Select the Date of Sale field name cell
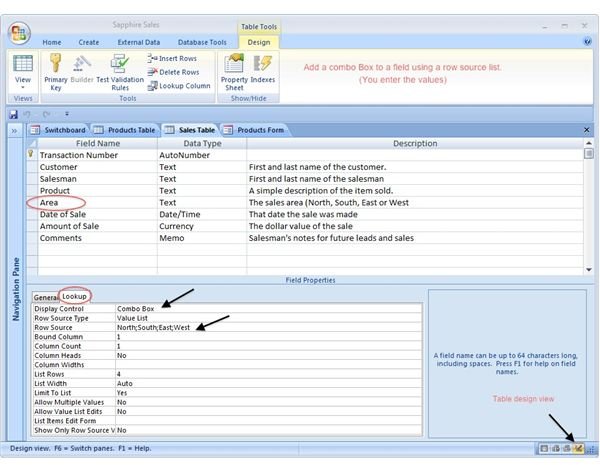Viewport: 600px width, 465px height. [98, 214]
